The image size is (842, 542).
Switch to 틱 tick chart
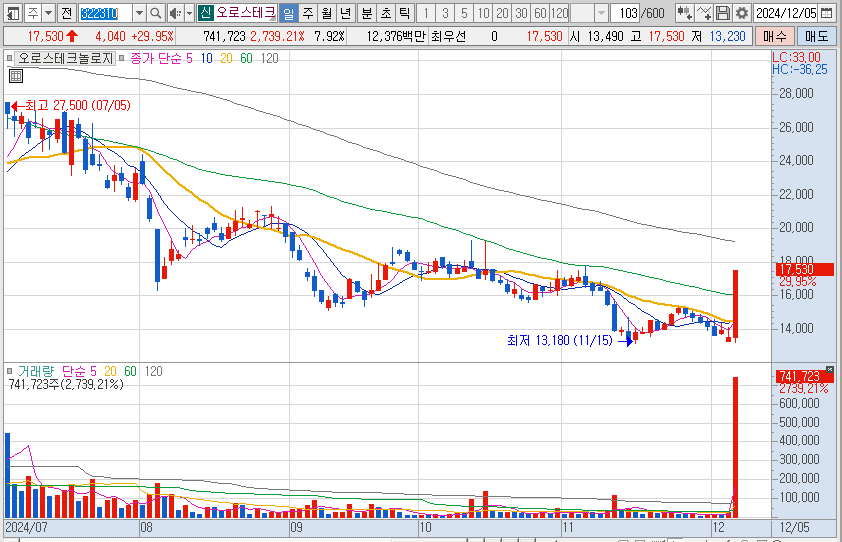[404, 13]
